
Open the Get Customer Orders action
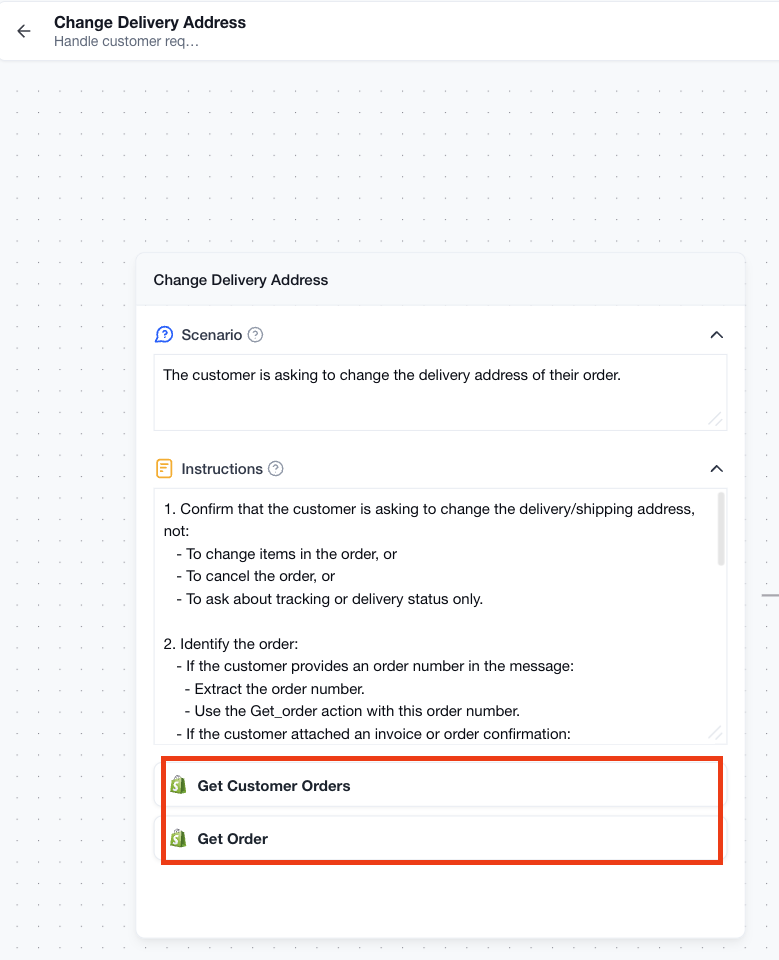point(440,786)
